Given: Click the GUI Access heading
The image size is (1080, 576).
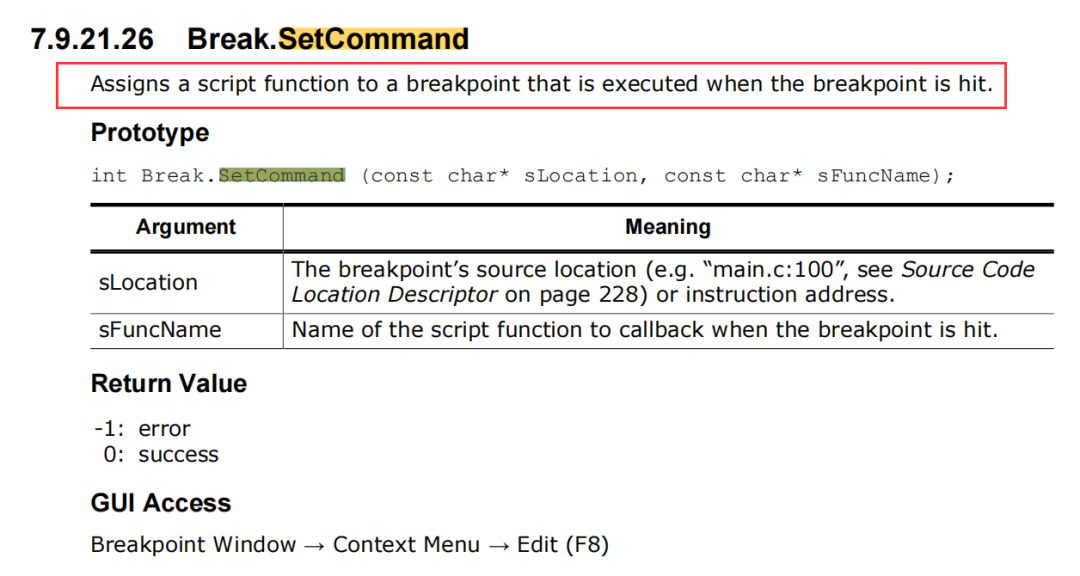Looking at the screenshot, I should click(x=160, y=503).
